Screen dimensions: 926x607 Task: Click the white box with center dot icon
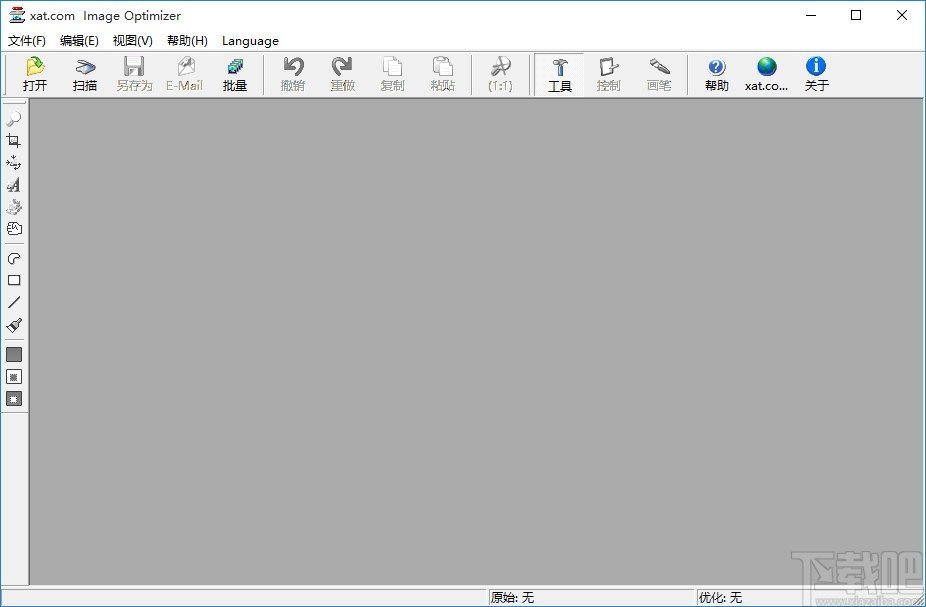coord(14,377)
